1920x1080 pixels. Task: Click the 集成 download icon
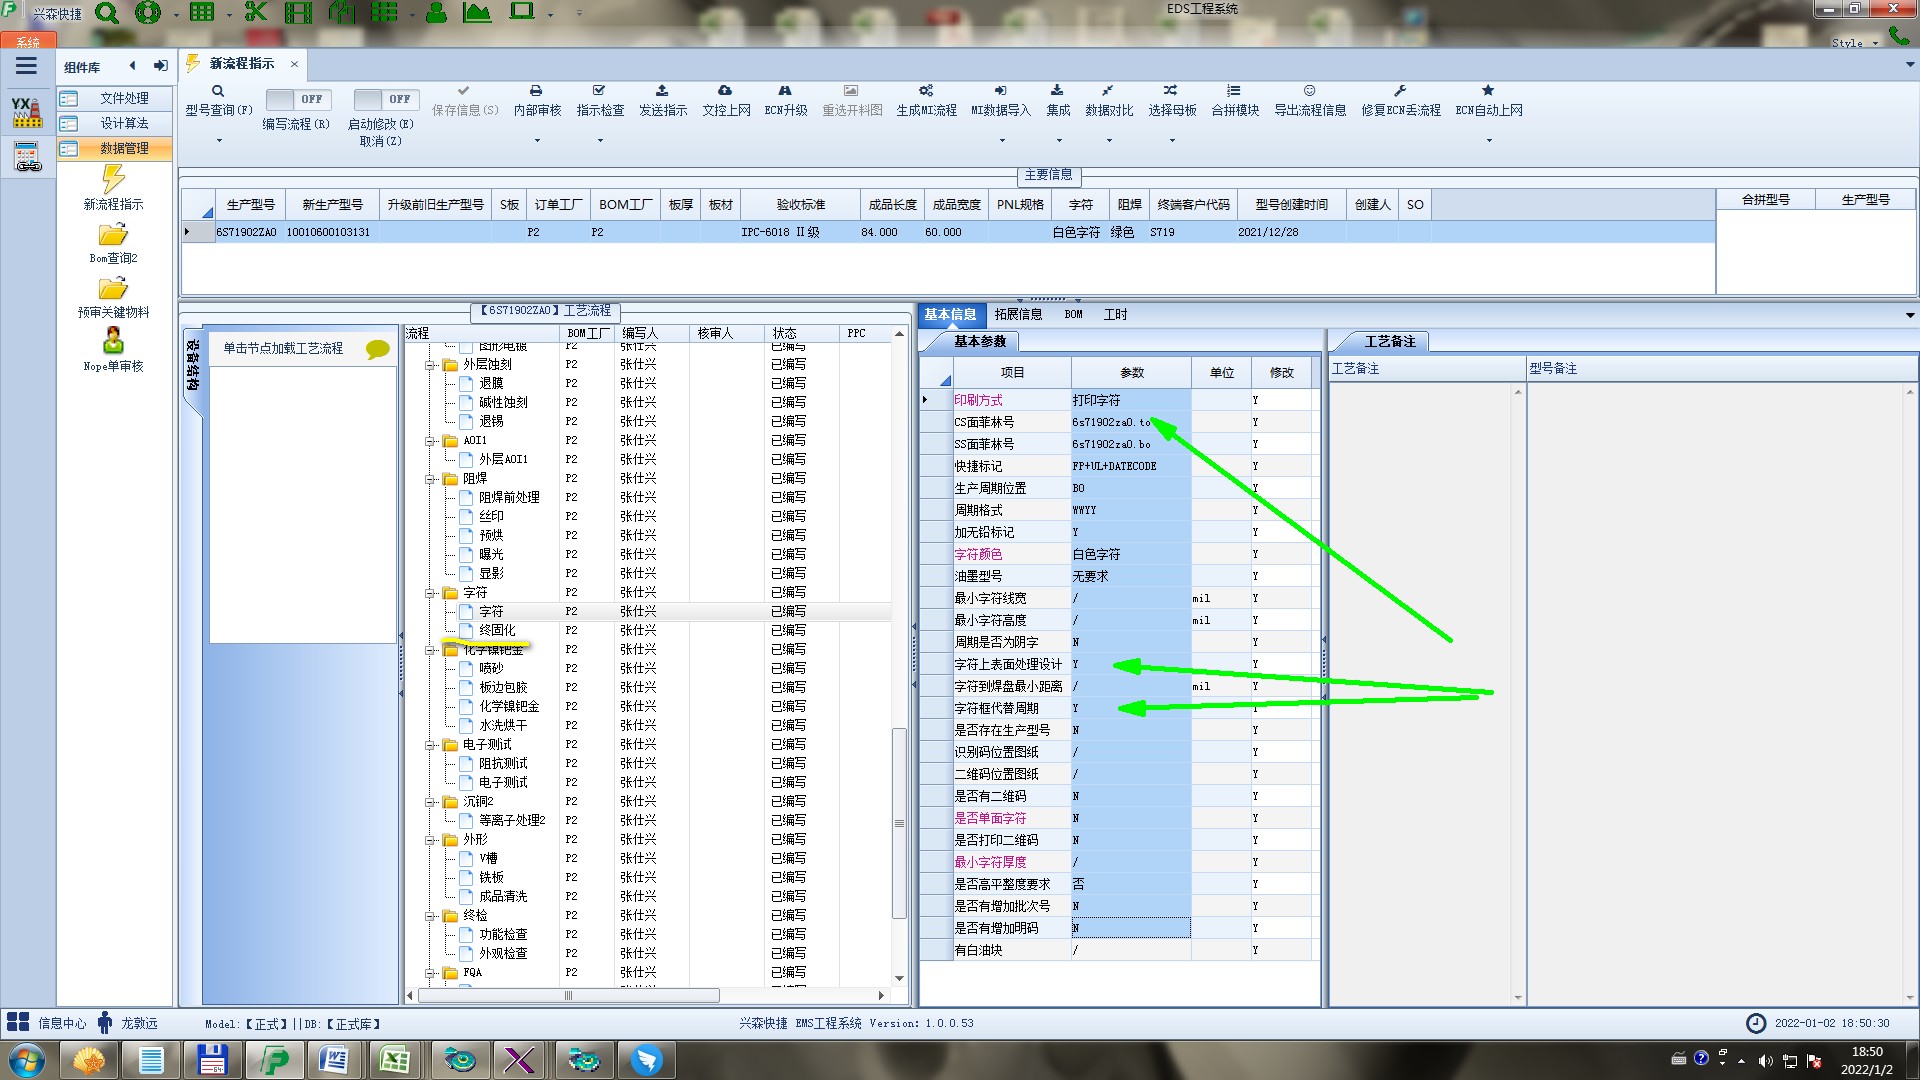tap(1057, 91)
